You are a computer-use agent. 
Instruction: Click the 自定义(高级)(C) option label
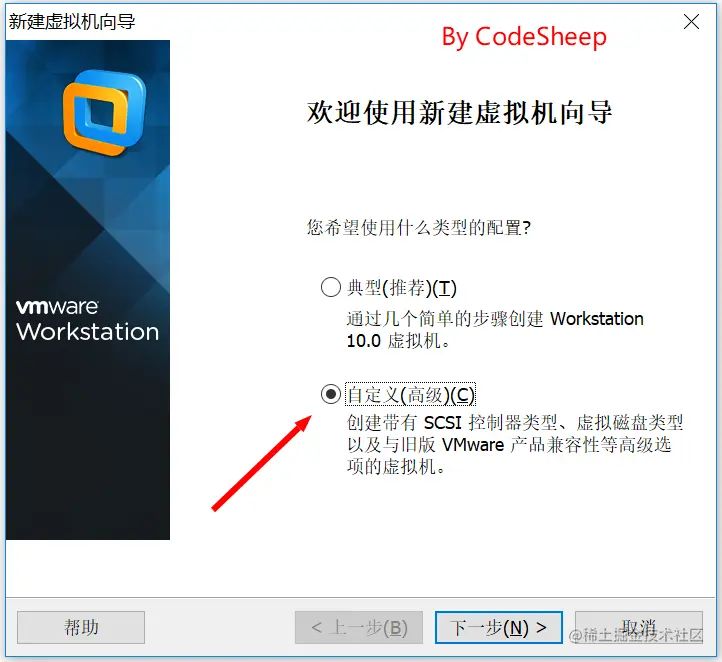(x=410, y=395)
